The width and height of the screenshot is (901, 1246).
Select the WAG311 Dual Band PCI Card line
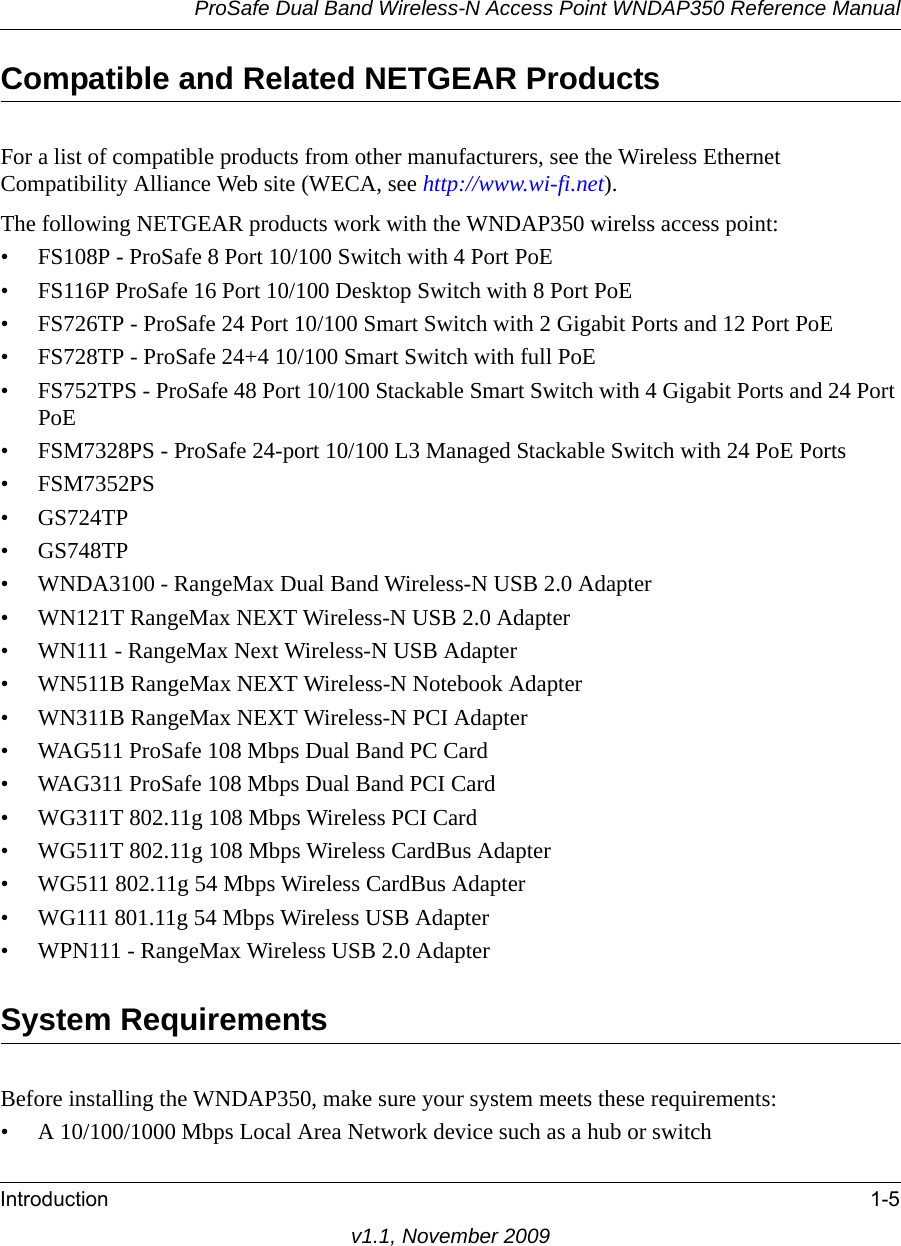coord(267,784)
